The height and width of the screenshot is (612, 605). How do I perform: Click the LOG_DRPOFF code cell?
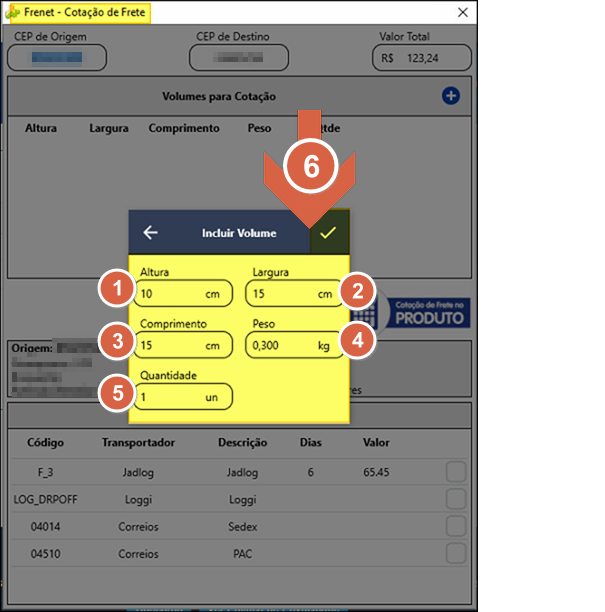pos(45,499)
